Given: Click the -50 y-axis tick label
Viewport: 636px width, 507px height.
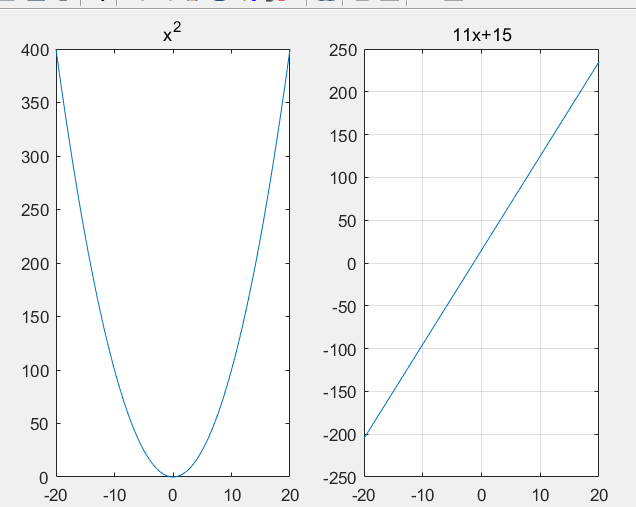Looking at the screenshot, I should (344, 307).
